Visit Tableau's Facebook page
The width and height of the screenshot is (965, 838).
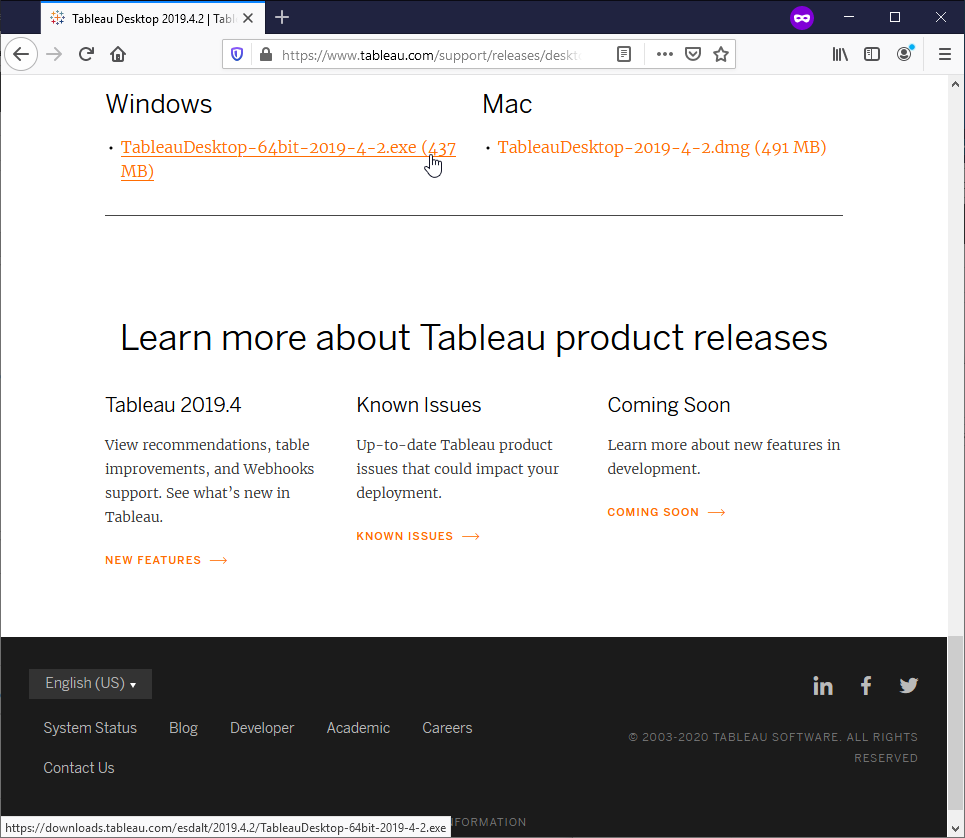866,685
